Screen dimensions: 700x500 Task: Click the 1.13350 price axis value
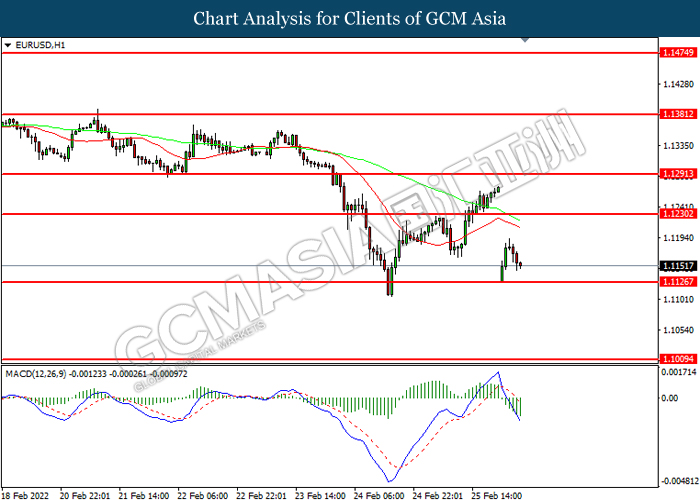[x=679, y=146]
